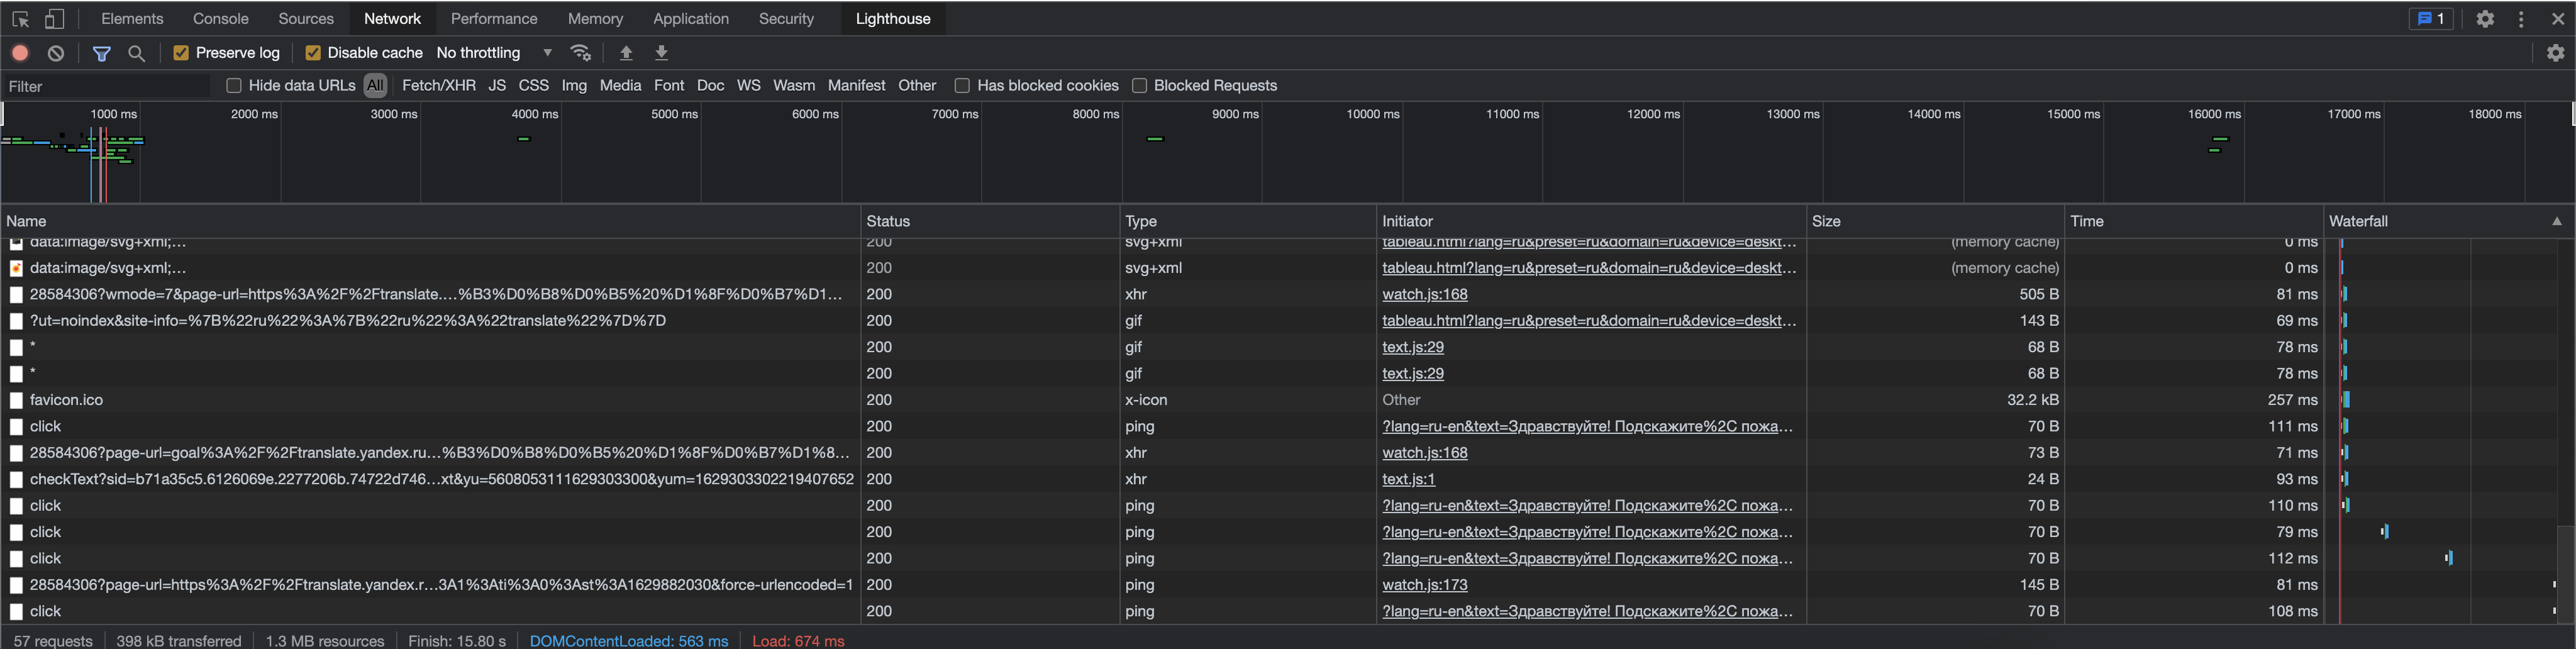The width and height of the screenshot is (2576, 649).
Task: Select the All filter type
Action: pyautogui.click(x=375, y=86)
